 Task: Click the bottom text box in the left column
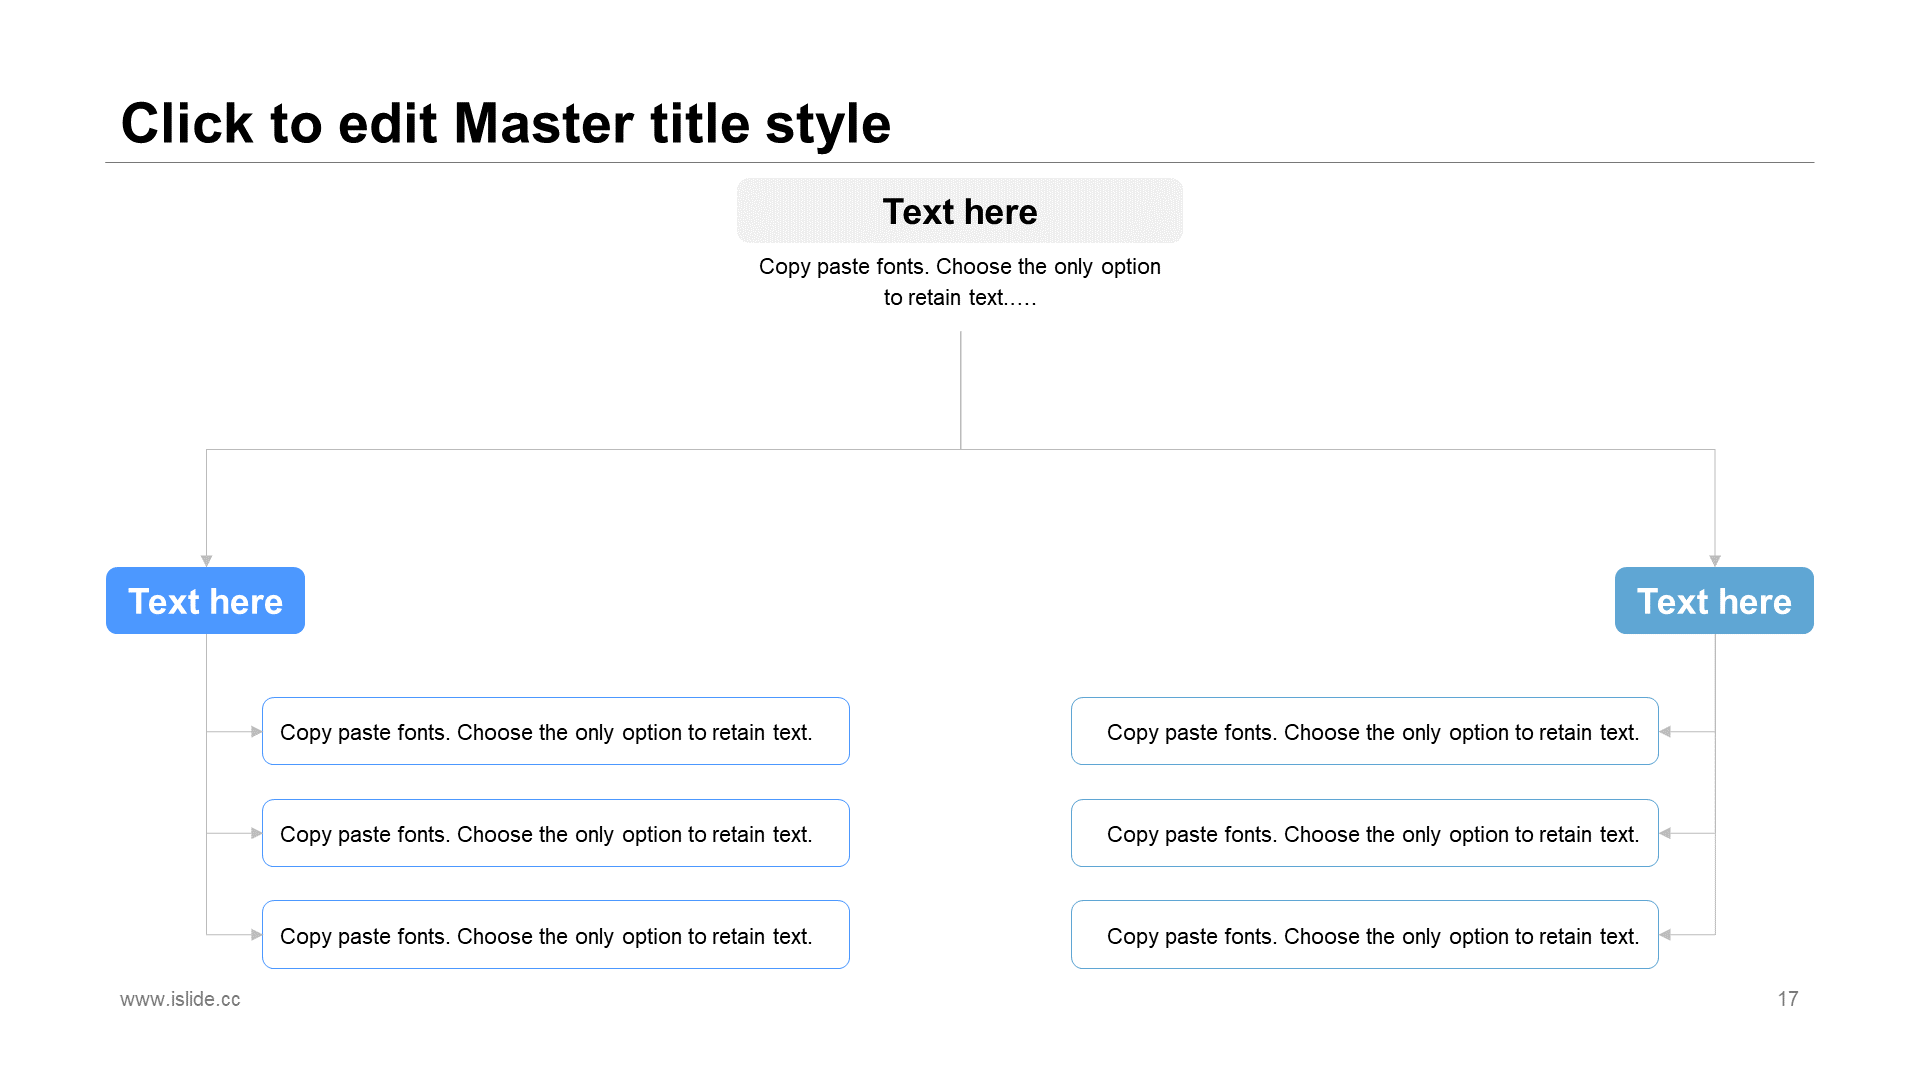click(x=555, y=936)
